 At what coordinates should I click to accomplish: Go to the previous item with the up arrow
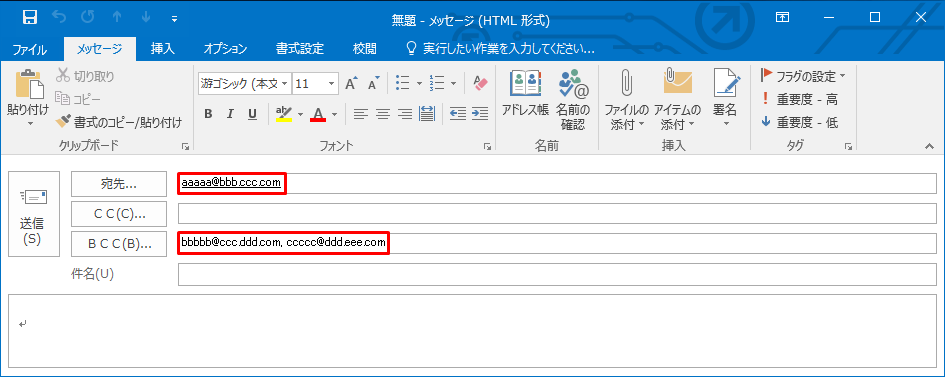click(117, 17)
